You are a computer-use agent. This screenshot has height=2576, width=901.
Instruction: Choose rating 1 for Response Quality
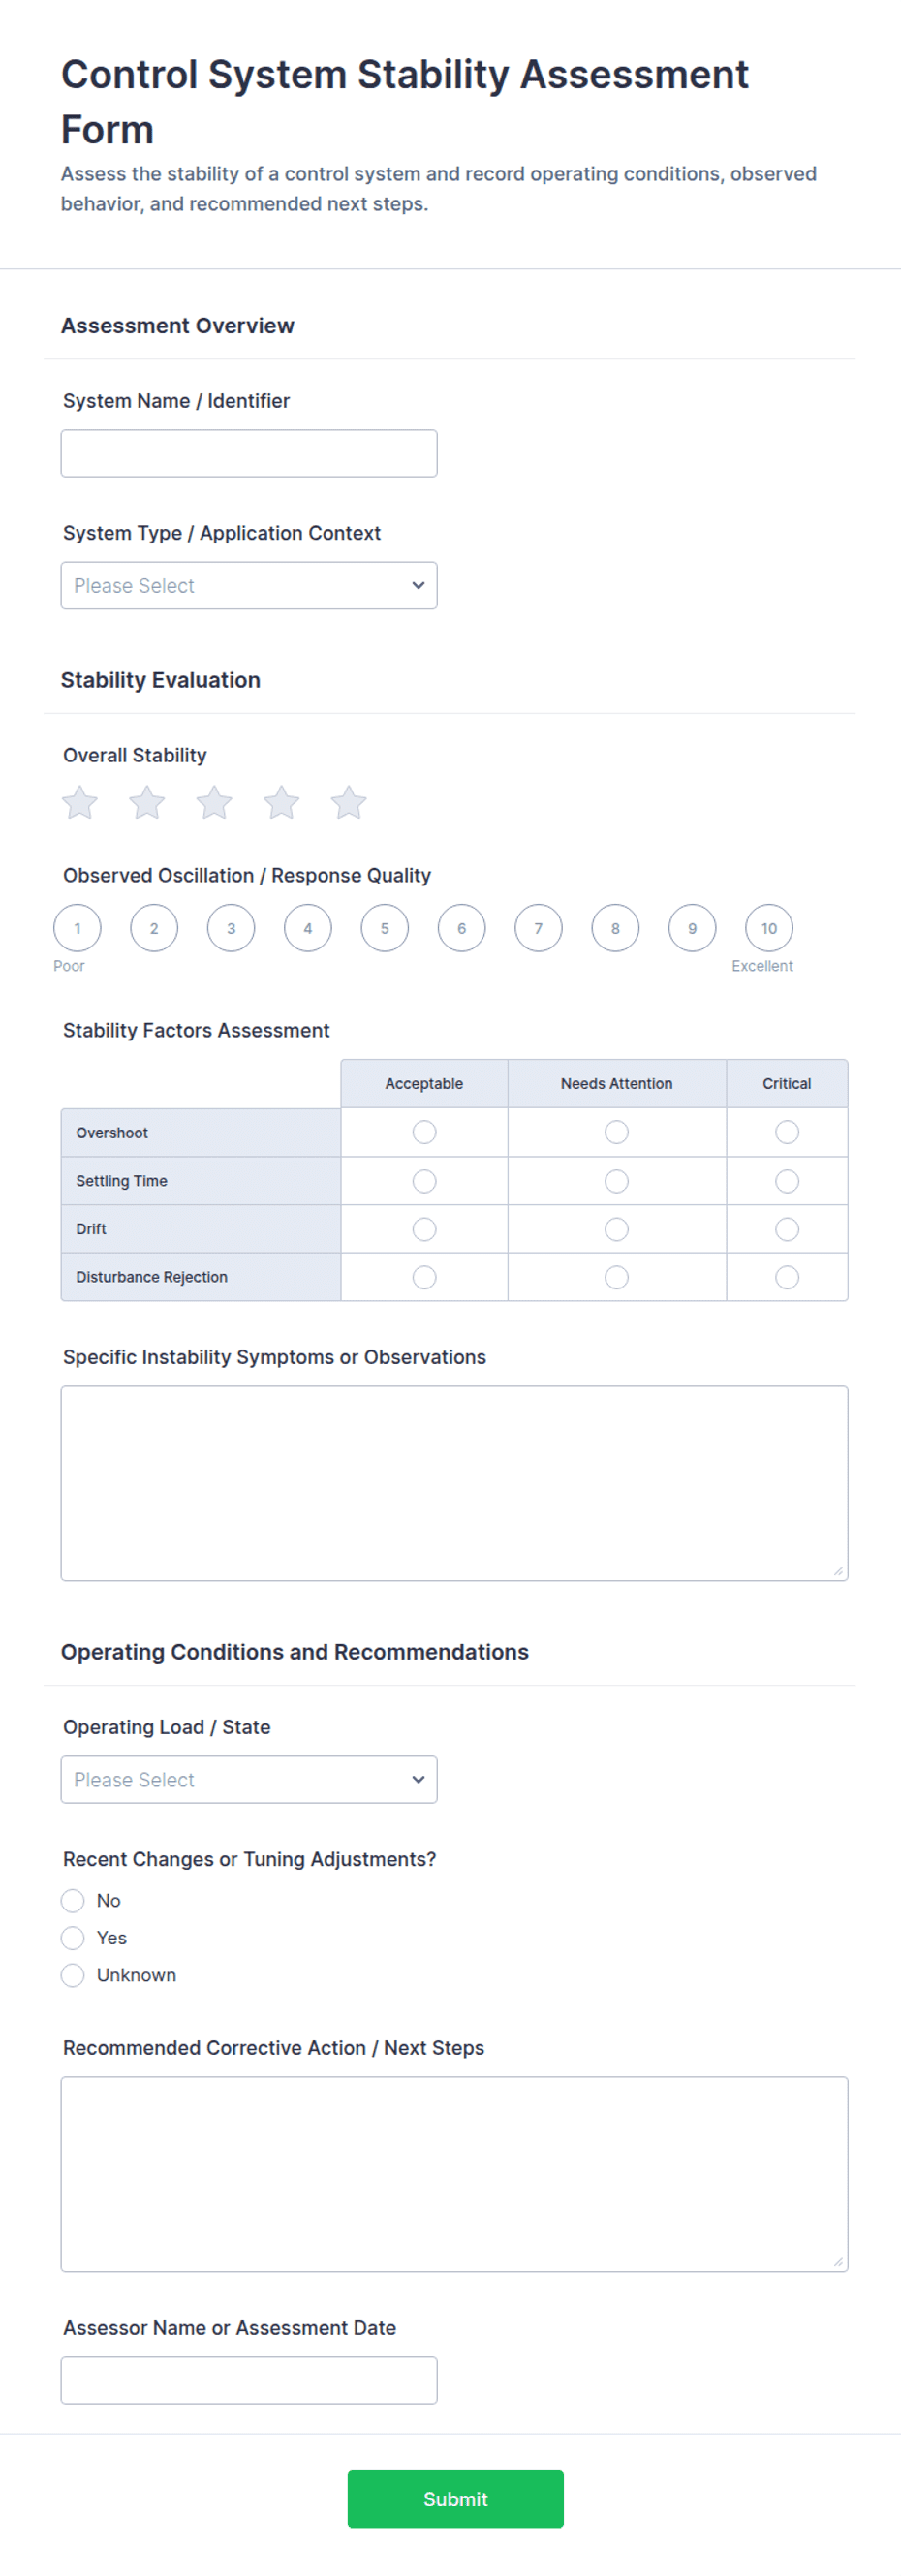(77, 928)
